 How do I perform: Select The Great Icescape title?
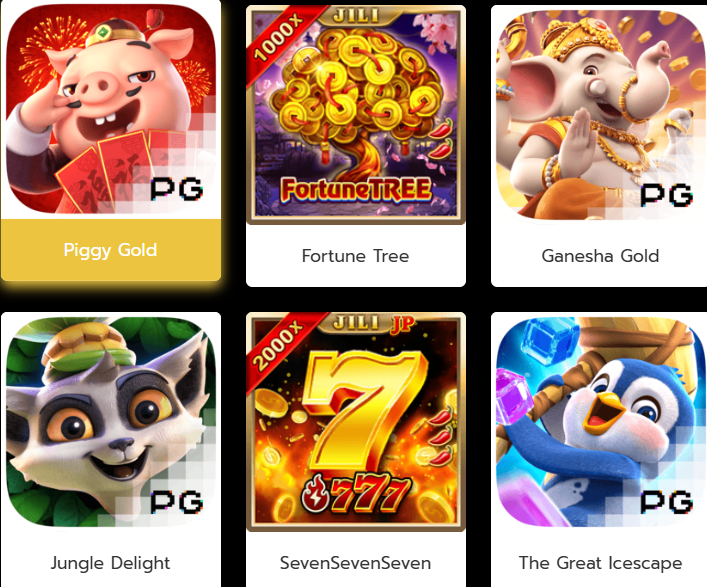pyautogui.click(x=600, y=563)
